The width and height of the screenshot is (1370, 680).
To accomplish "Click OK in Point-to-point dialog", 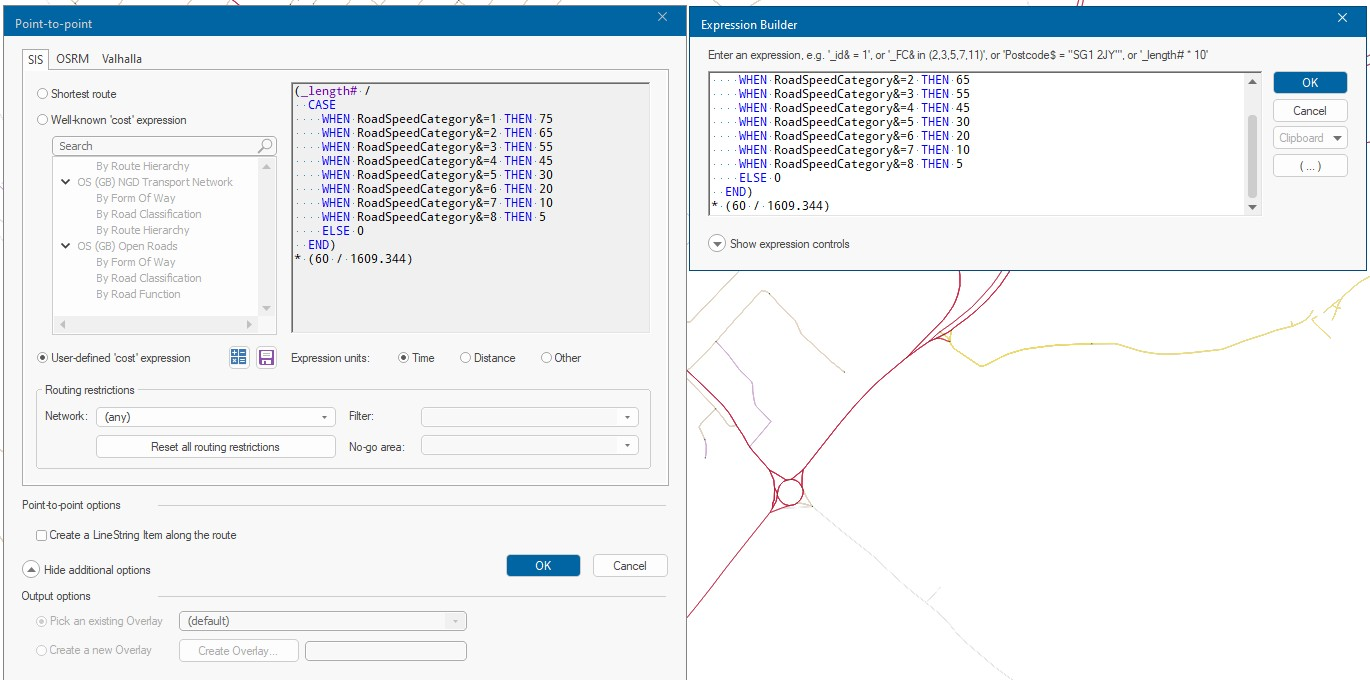I will 543,565.
